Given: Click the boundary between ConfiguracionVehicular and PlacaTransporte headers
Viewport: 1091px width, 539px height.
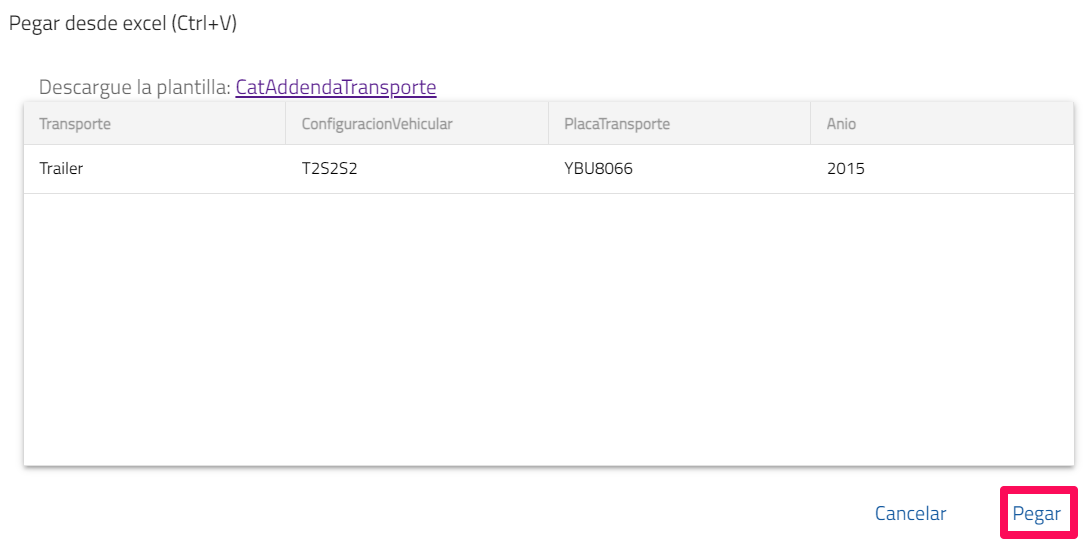Looking at the screenshot, I should pyautogui.click(x=549, y=124).
